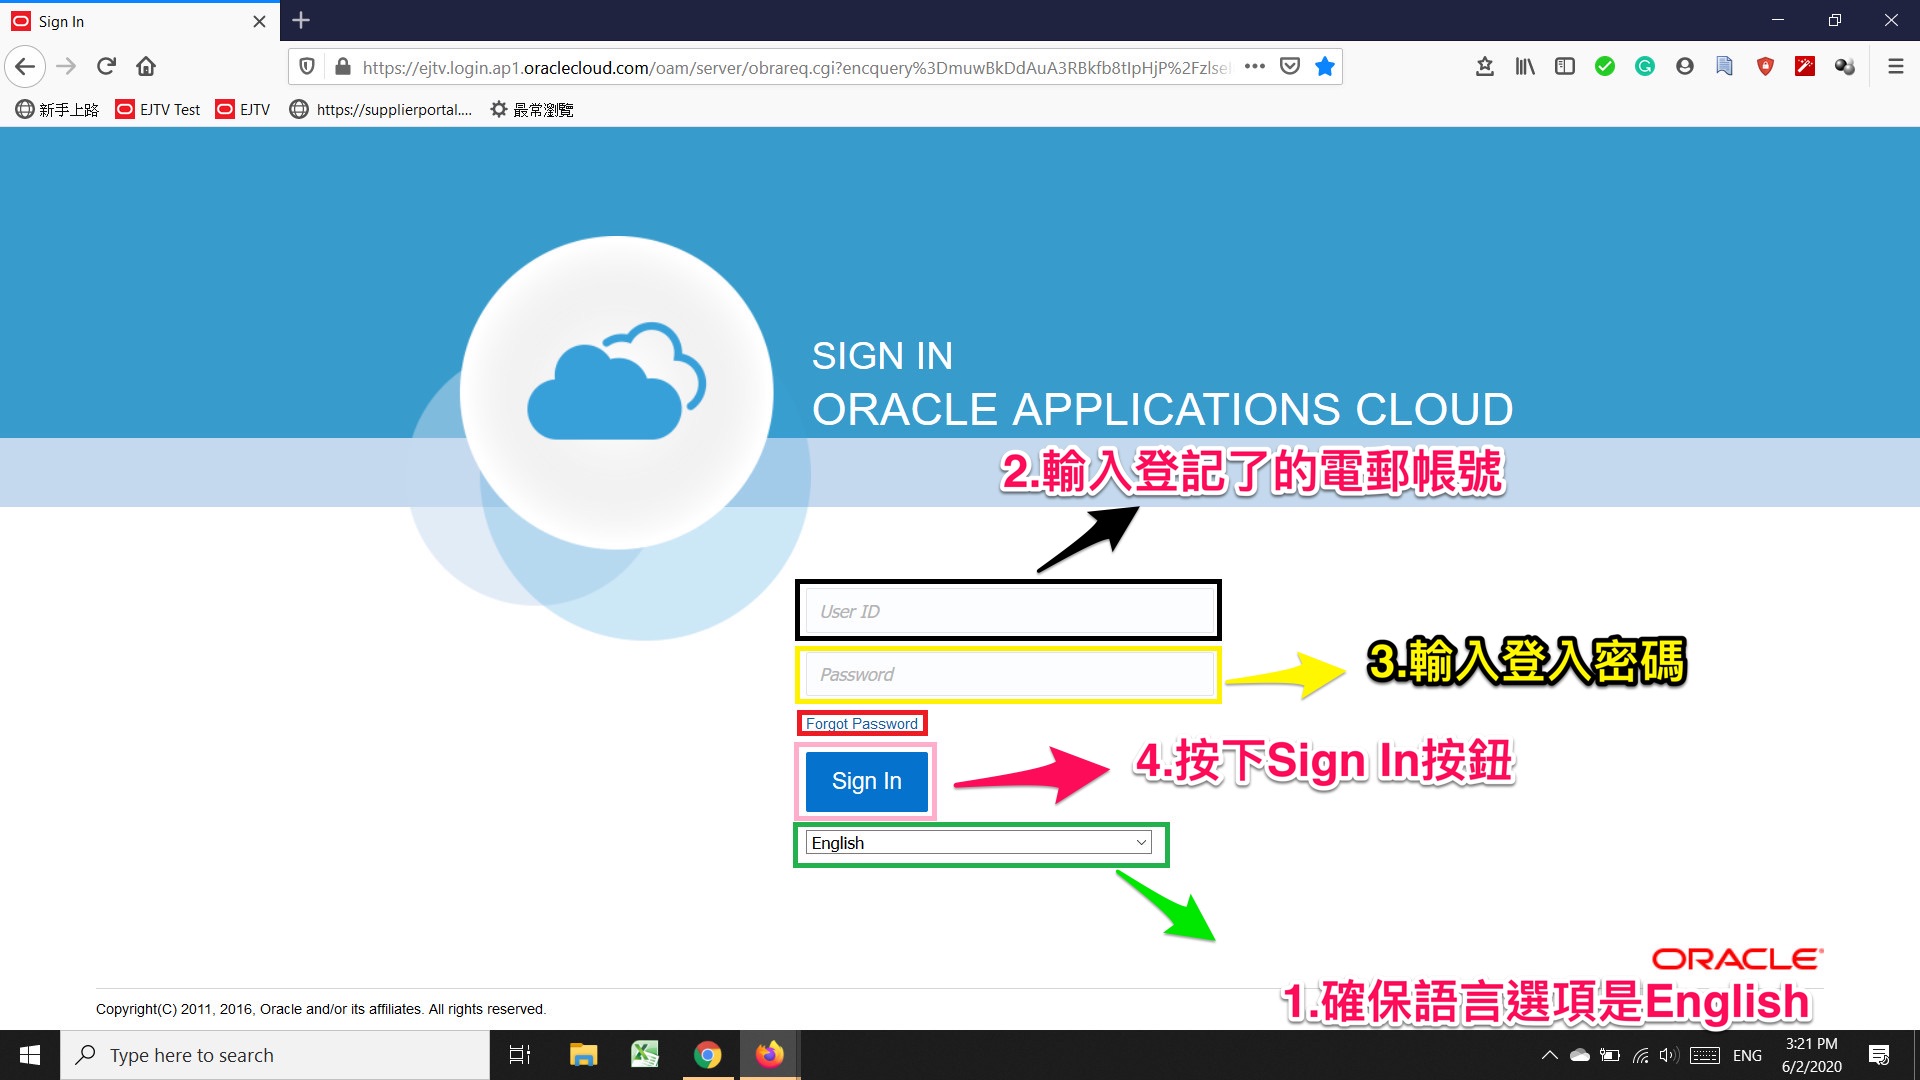Image resolution: width=1920 pixels, height=1080 pixels.
Task: Open the red shield extension icon
Action: tap(1765, 67)
